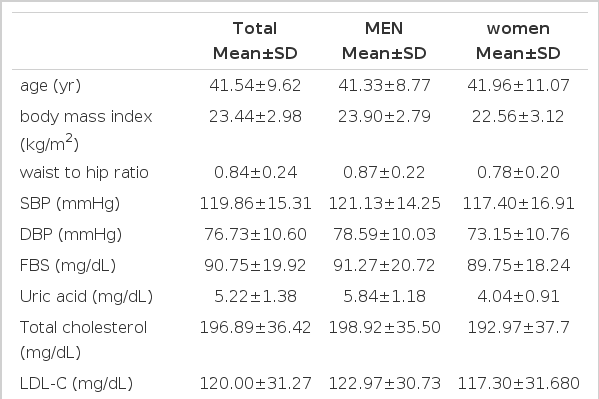The height and width of the screenshot is (399, 599).
Task: Click the body mass index row label
Action: click(x=86, y=130)
